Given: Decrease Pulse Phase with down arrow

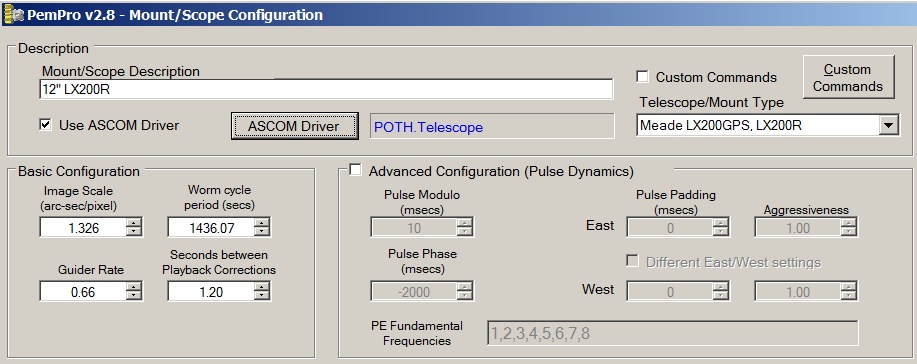Looking at the screenshot, I should (466, 296).
